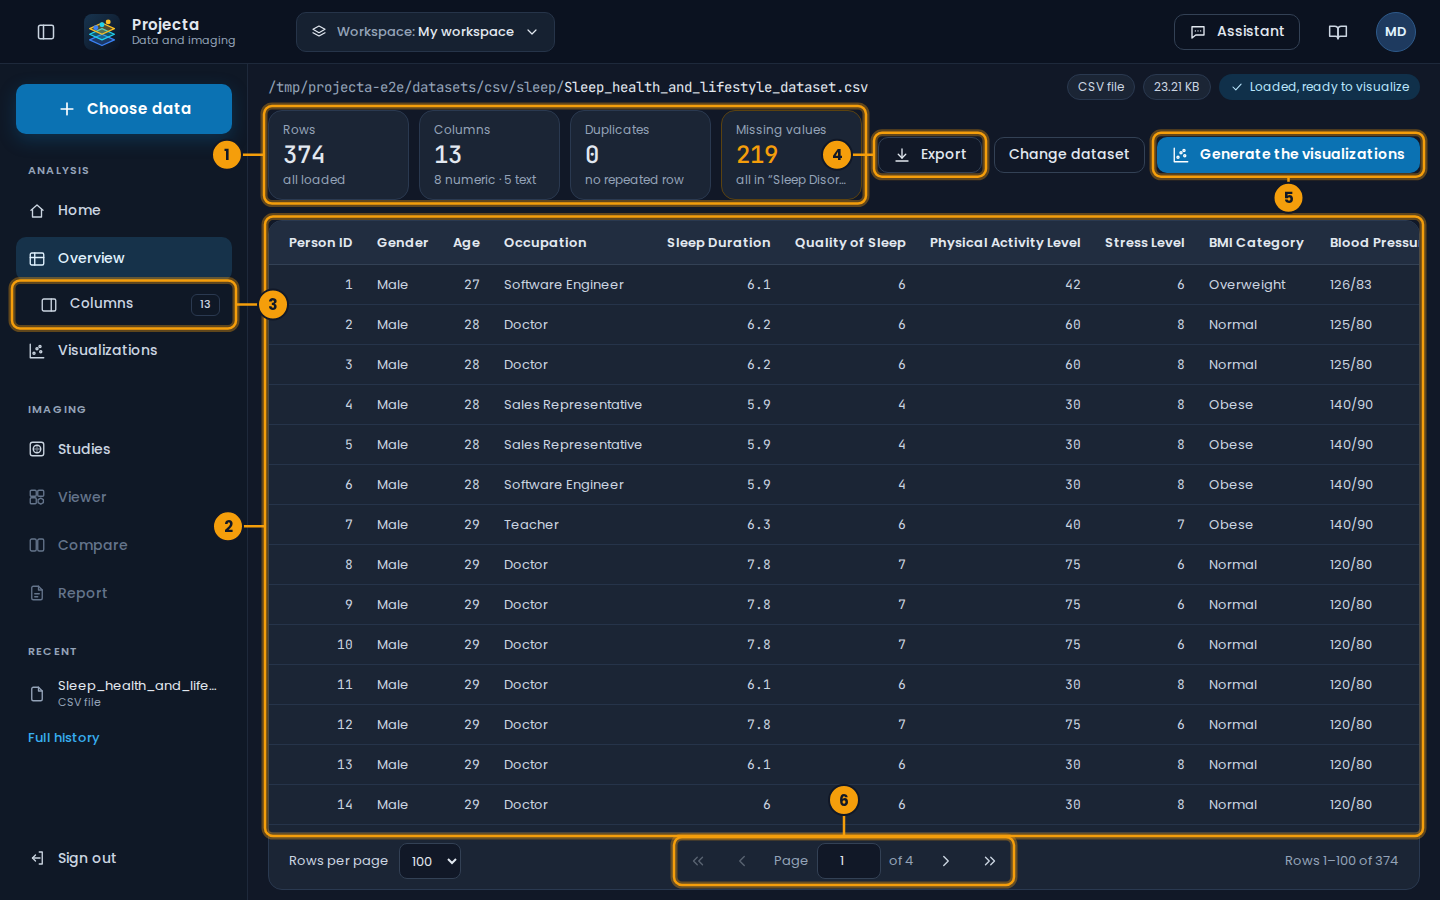This screenshot has height=900, width=1440.
Task: Click the Full history link
Action: (x=63, y=738)
